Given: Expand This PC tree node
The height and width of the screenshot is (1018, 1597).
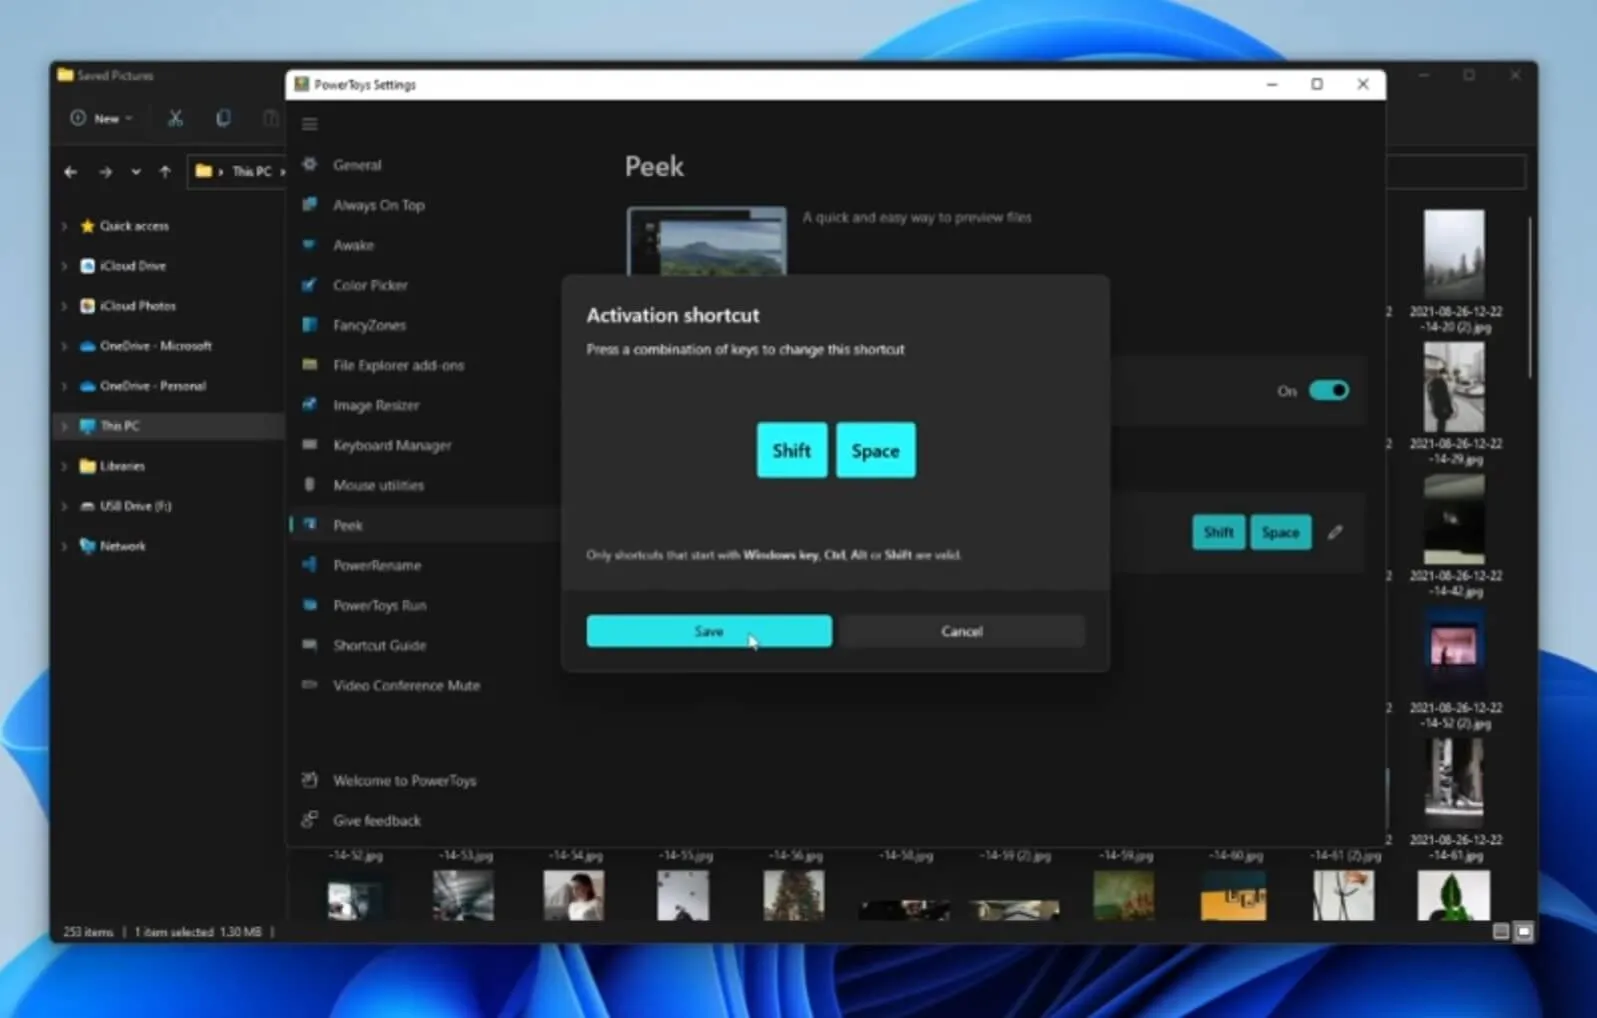Looking at the screenshot, I should click(x=65, y=426).
